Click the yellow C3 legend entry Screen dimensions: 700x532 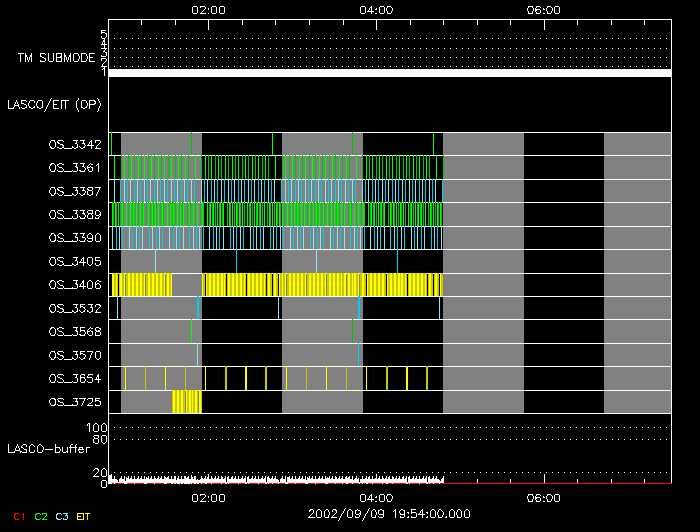click(x=62, y=516)
